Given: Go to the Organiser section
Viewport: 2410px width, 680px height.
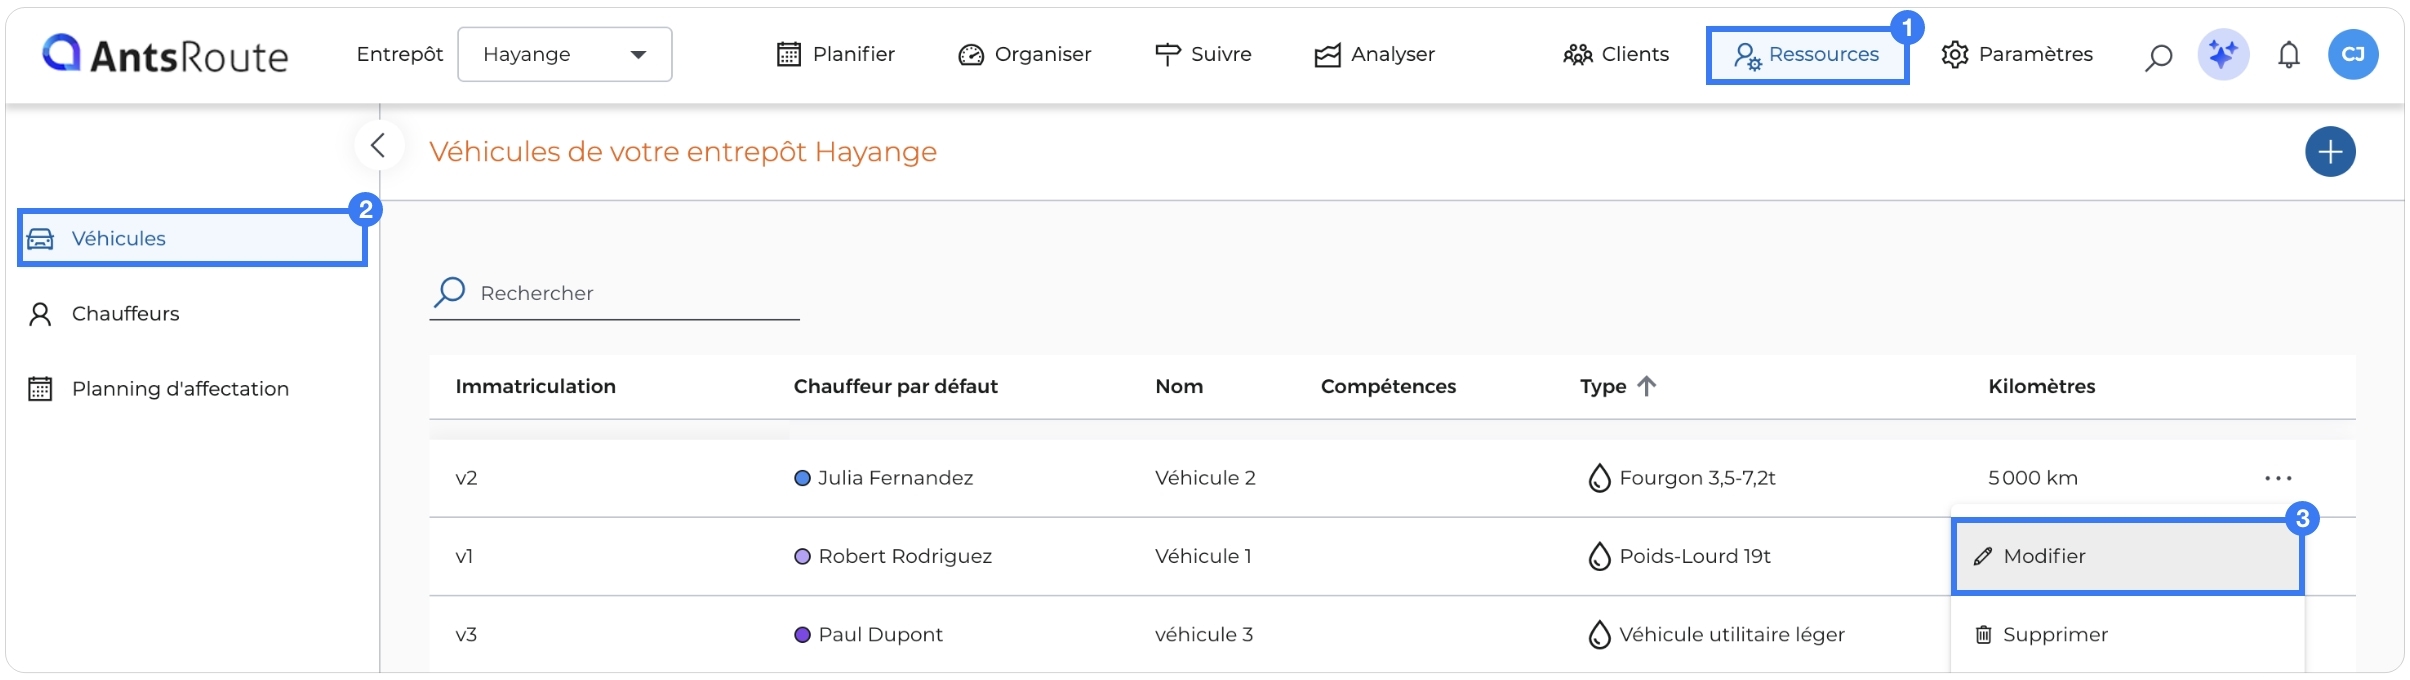Looking at the screenshot, I should pyautogui.click(x=1024, y=54).
